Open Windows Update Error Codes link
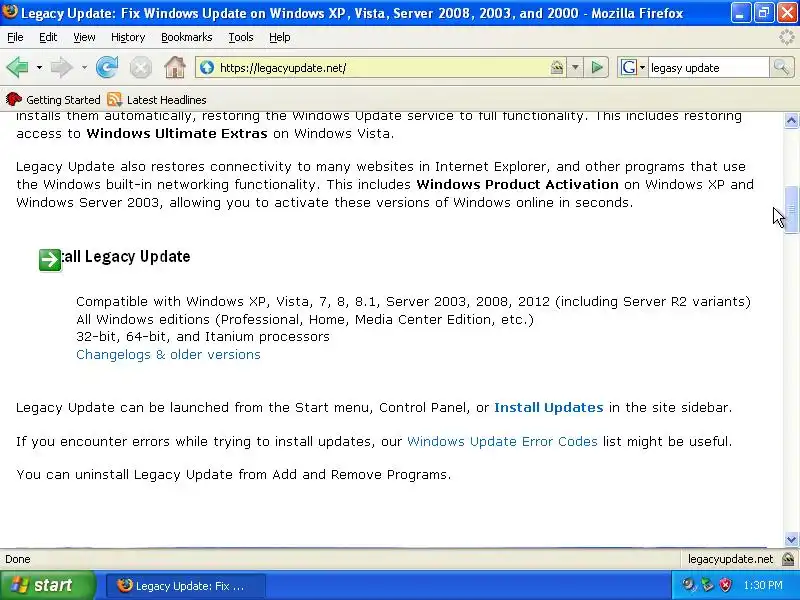This screenshot has height=600, width=800. coord(502,441)
